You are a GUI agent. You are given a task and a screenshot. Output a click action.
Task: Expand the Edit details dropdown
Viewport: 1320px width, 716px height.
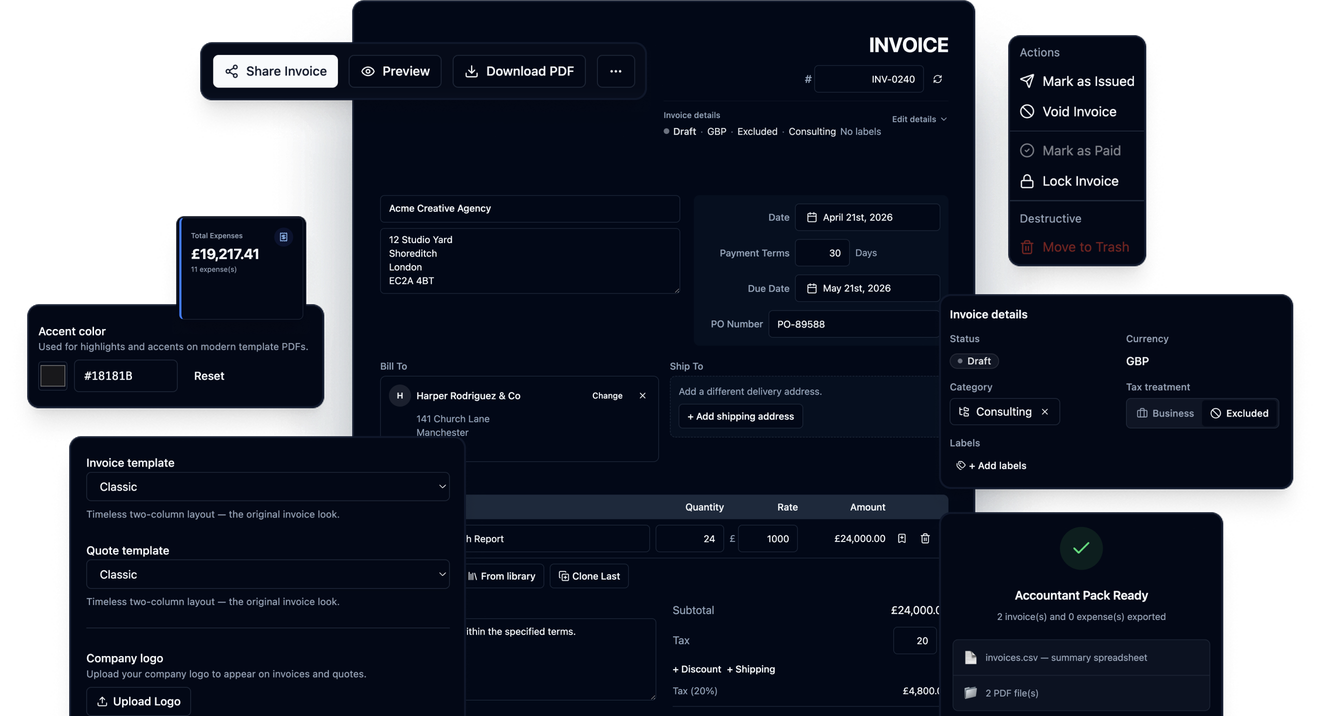pos(919,119)
